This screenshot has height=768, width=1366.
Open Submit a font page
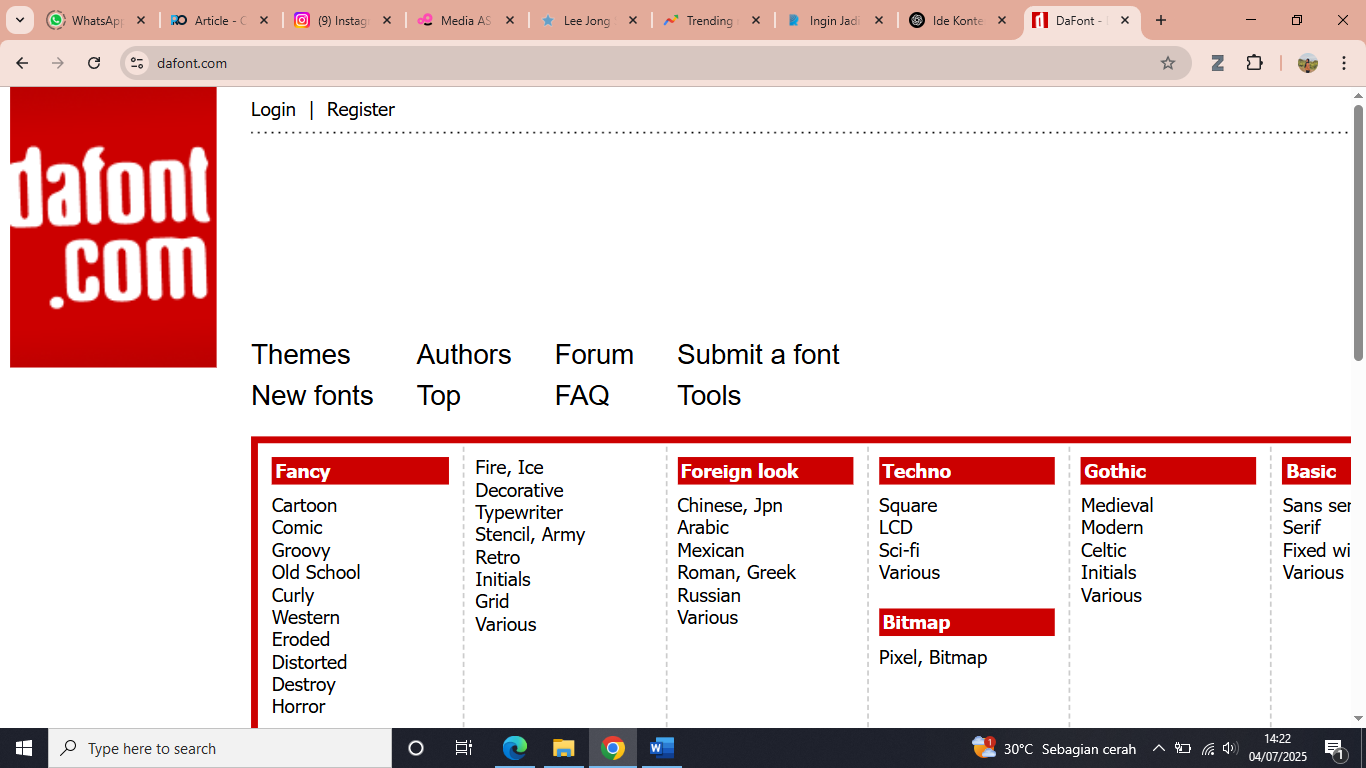[x=758, y=355]
